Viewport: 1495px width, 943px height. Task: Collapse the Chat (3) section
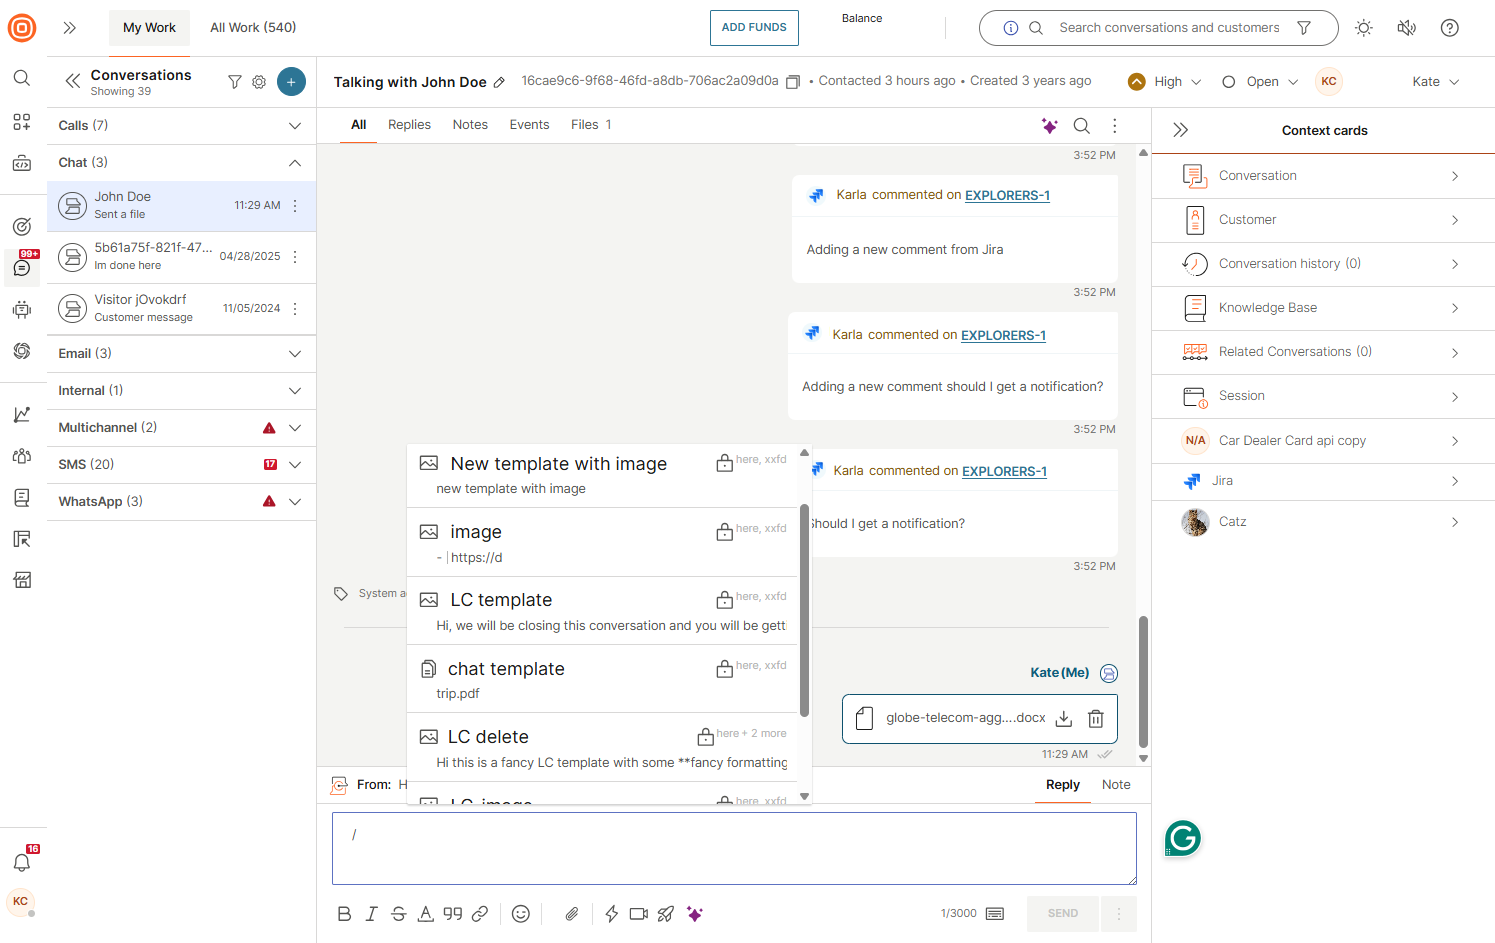[294, 162]
